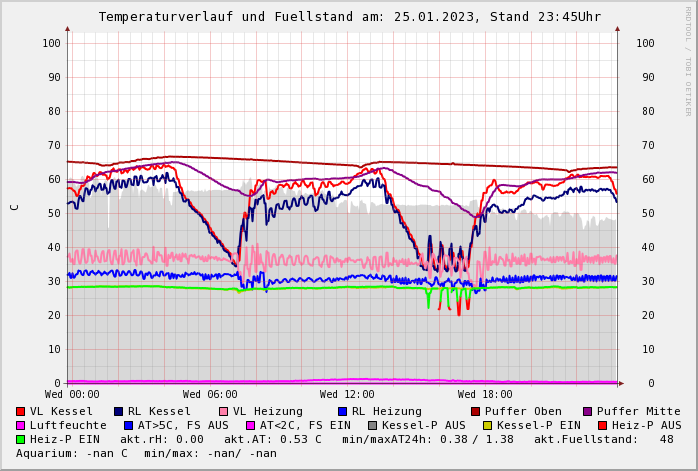Viewport: 698px width, 471px height.
Task: Click the Aquarium reading text line
Action: pyautogui.click(x=146, y=454)
